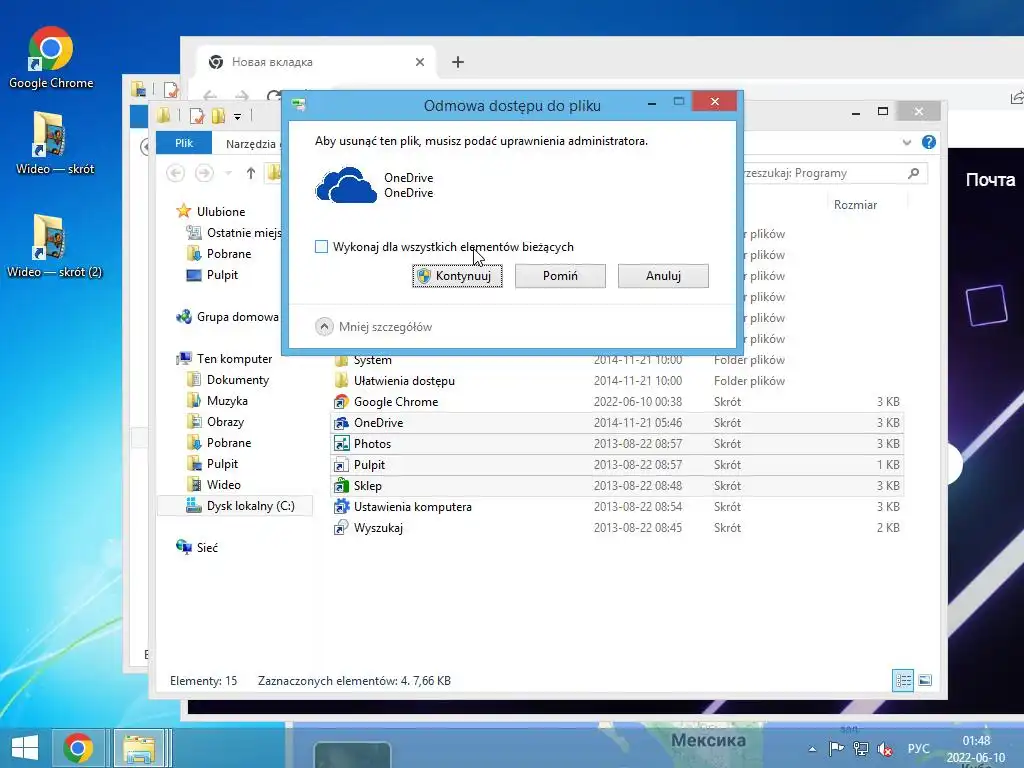
Task: Select OneDrive shortcut in file list
Action: [x=617, y=423]
